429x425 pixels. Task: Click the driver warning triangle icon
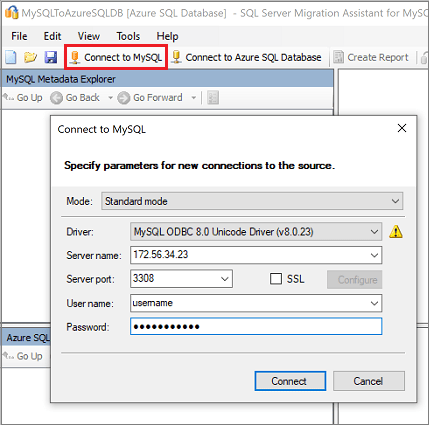pyautogui.click(x=396, y=231)
